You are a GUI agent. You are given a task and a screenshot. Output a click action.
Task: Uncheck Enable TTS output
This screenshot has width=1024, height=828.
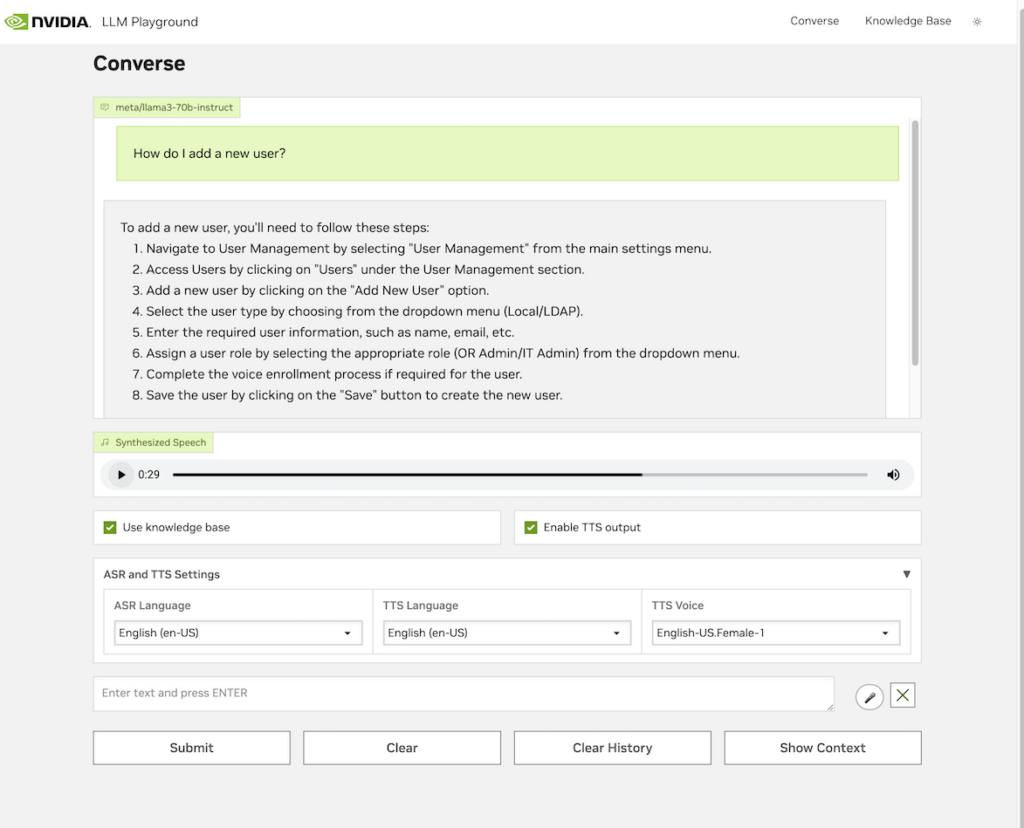531,527
